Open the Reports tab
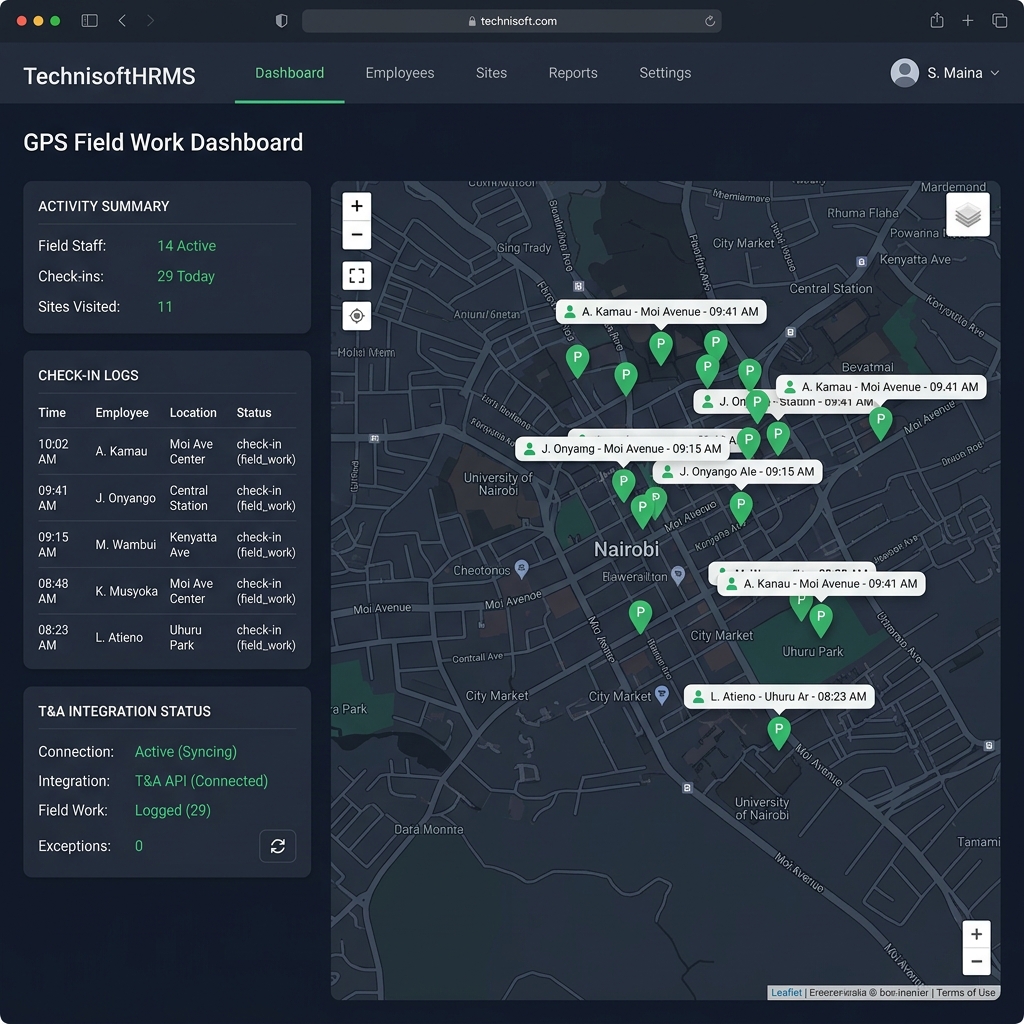This screenshot has width=1024, height=1024. pos(573,73)
